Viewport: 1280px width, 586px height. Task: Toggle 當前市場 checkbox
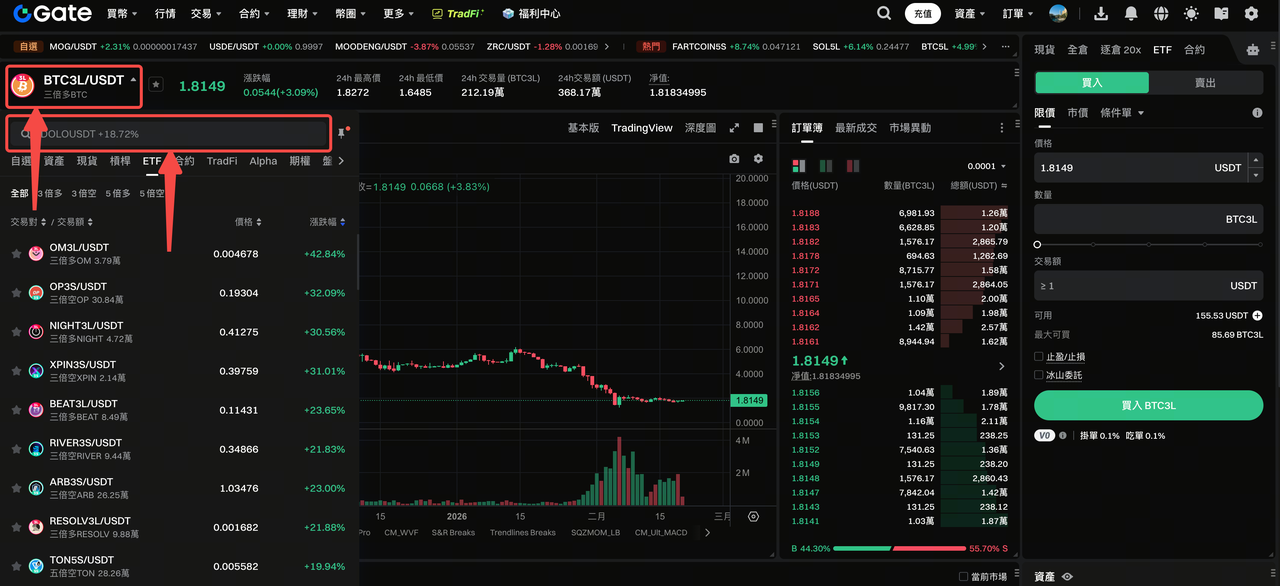[963, 577]
